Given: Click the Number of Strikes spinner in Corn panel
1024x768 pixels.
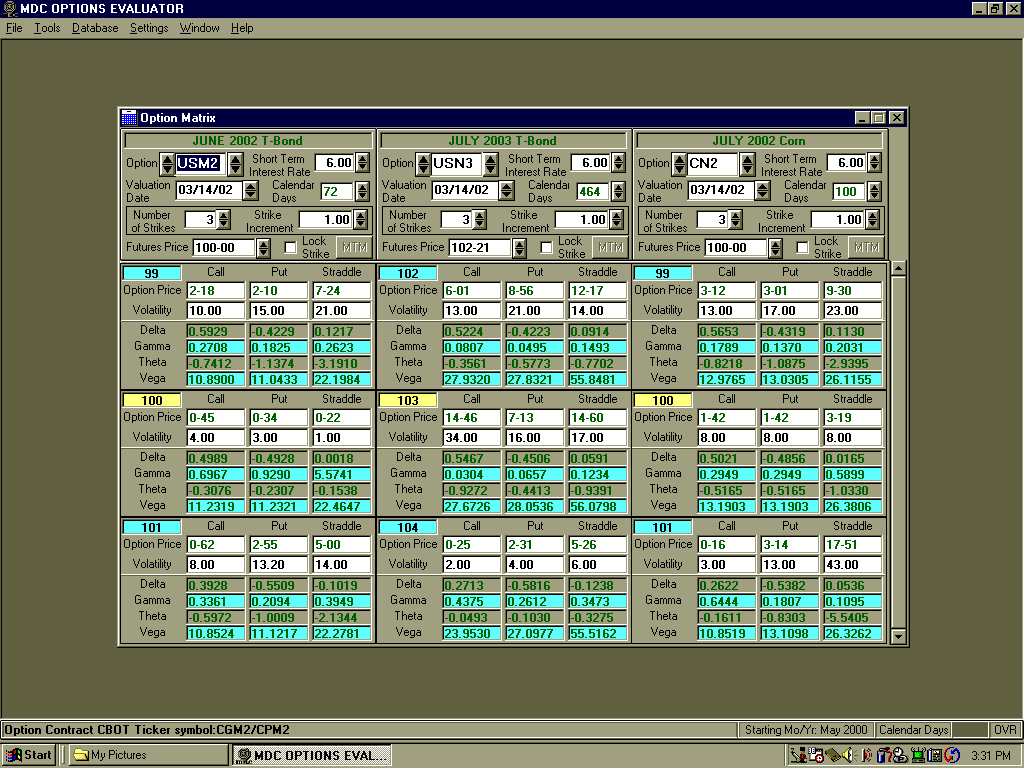Looking at the screenshot, I should click(736, 220).
